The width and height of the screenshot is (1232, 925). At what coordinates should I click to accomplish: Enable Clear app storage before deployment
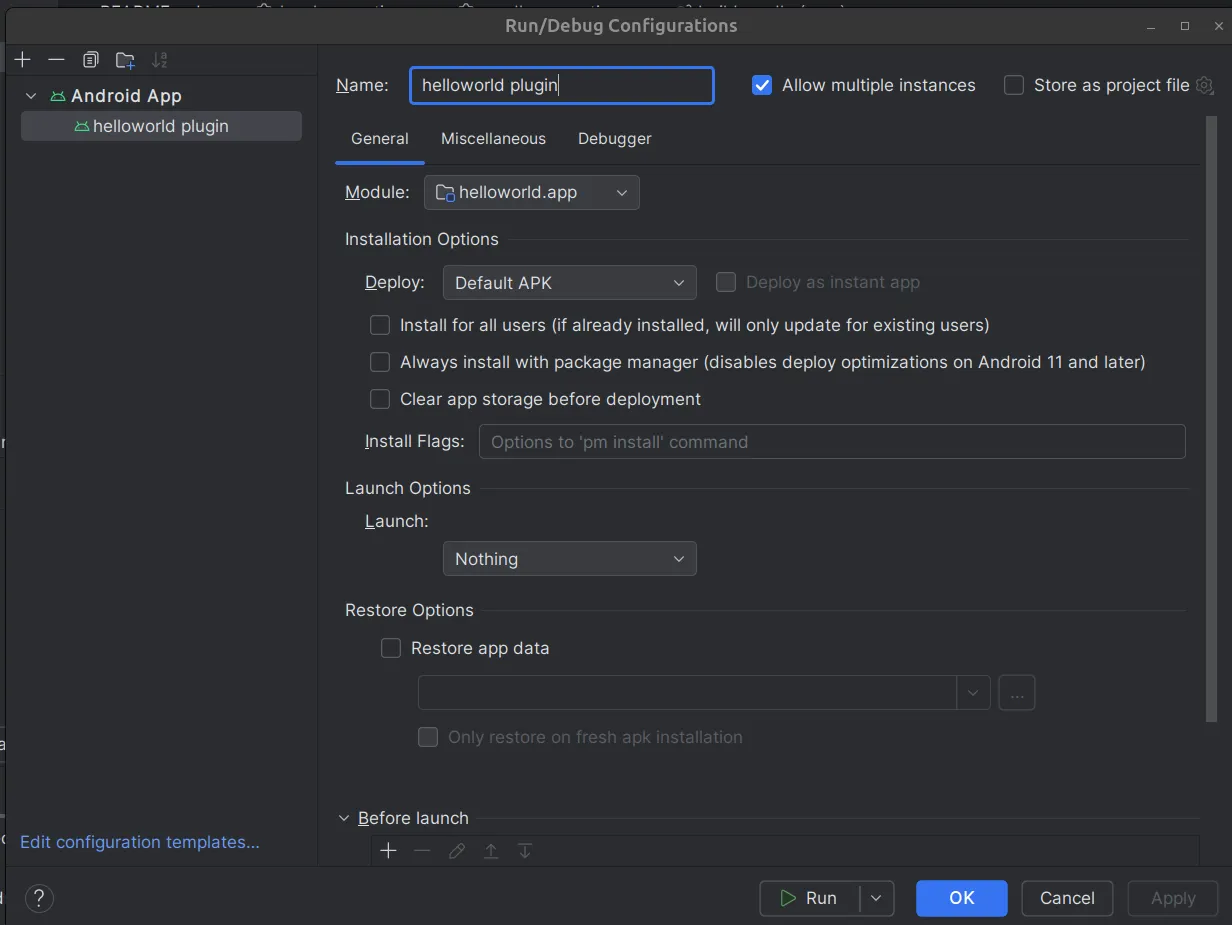tap(380, 399)
